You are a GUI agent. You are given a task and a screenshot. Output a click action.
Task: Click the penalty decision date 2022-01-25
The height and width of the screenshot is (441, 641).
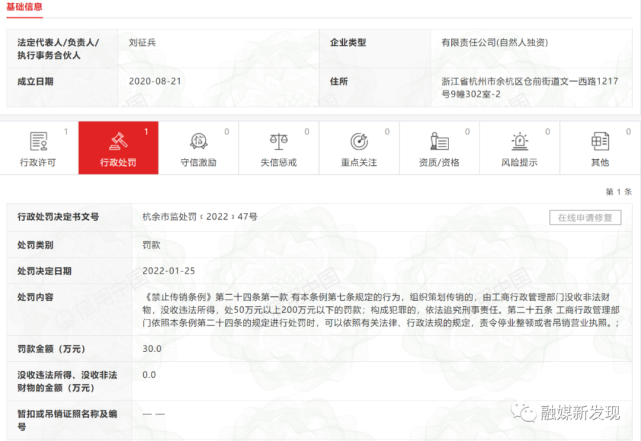pos(168,271)
